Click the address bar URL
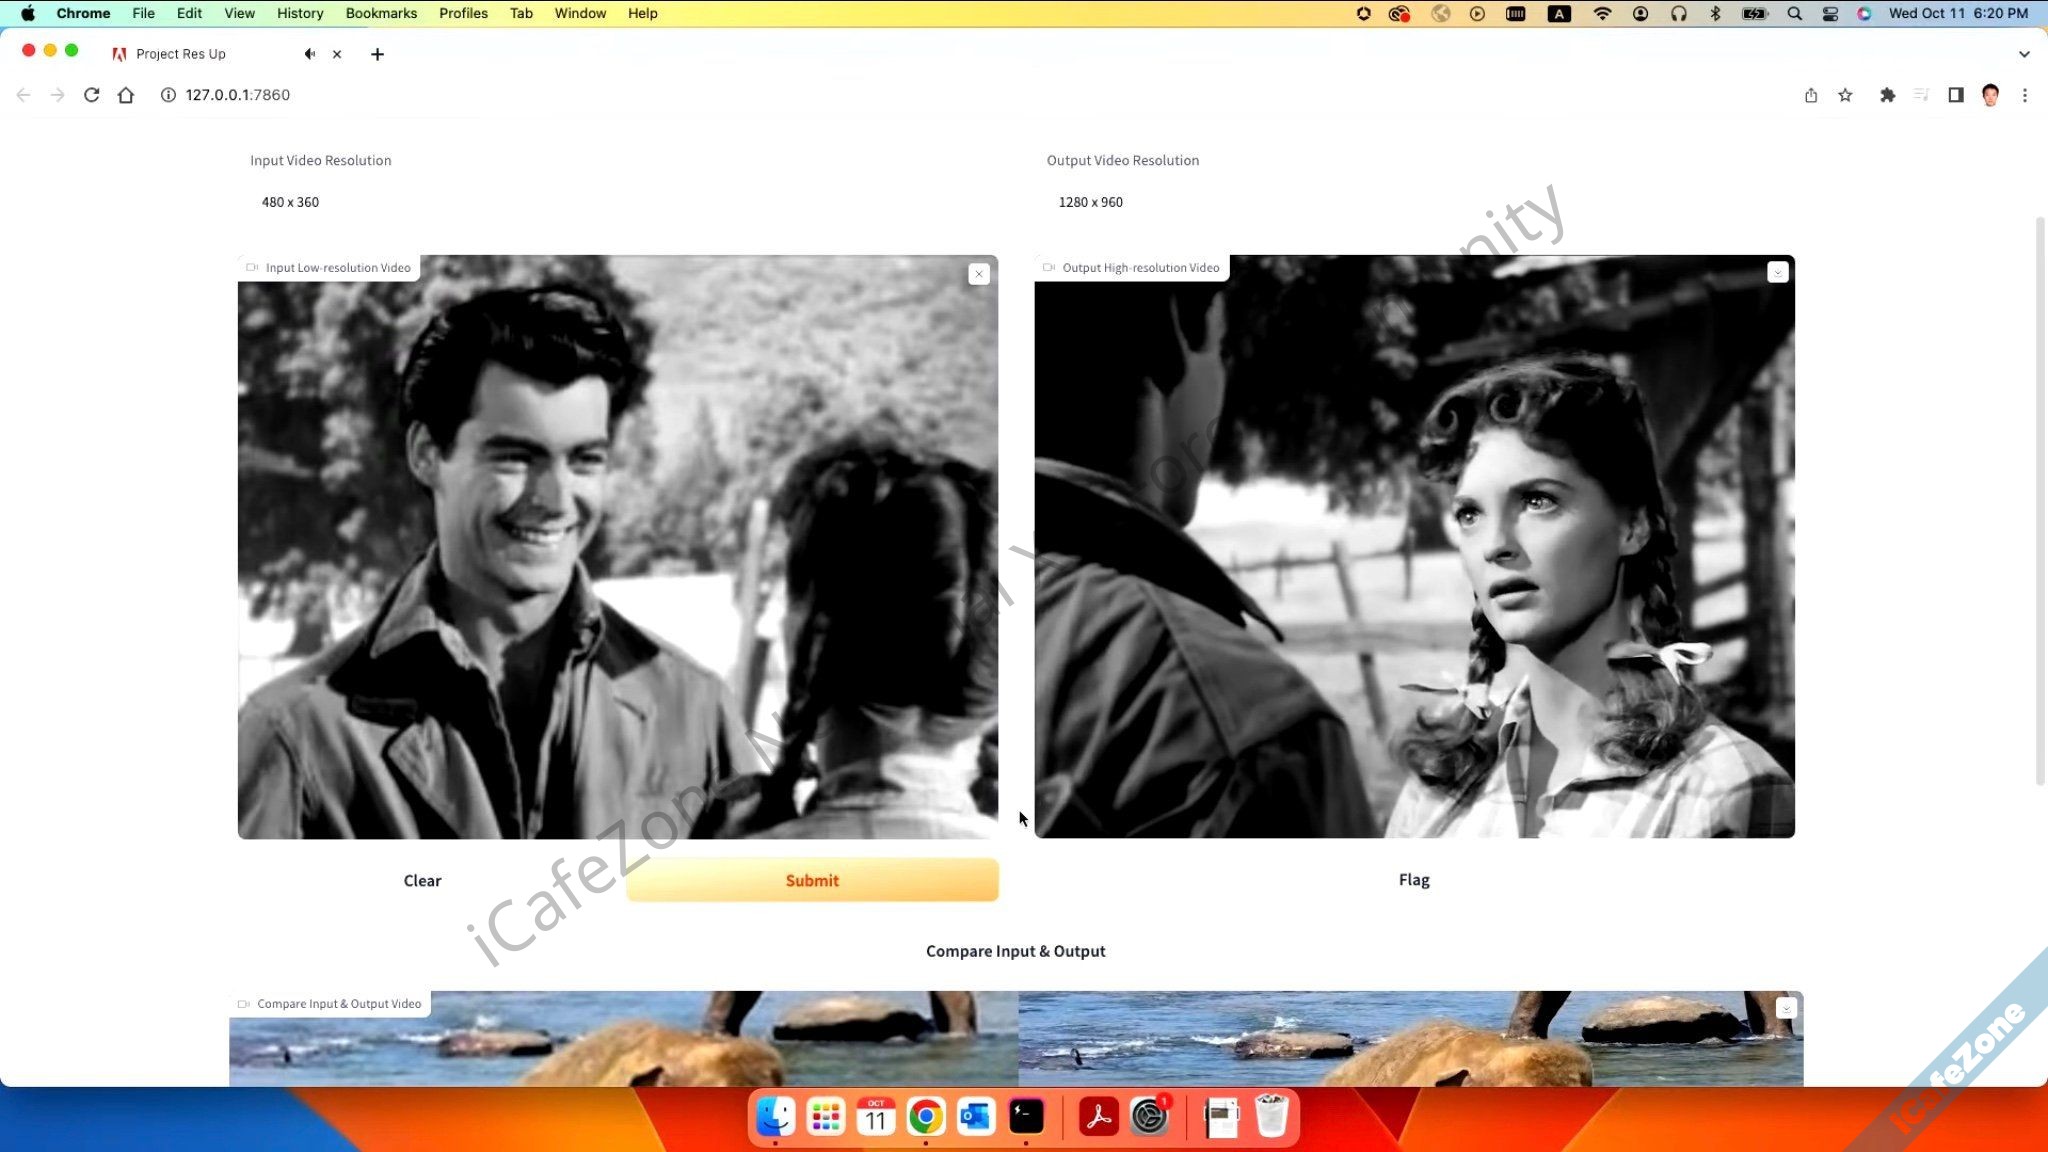The height and width of the screenshot is (1152, 2048). 237,95
